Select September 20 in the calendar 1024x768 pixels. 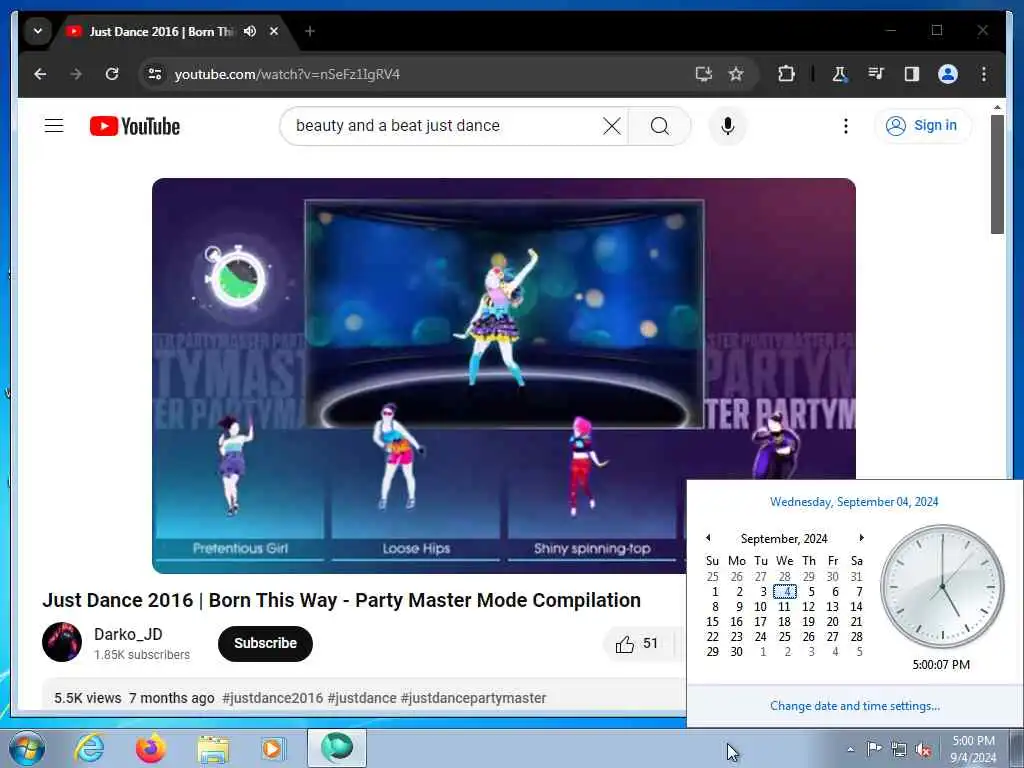tap(833, 622)
